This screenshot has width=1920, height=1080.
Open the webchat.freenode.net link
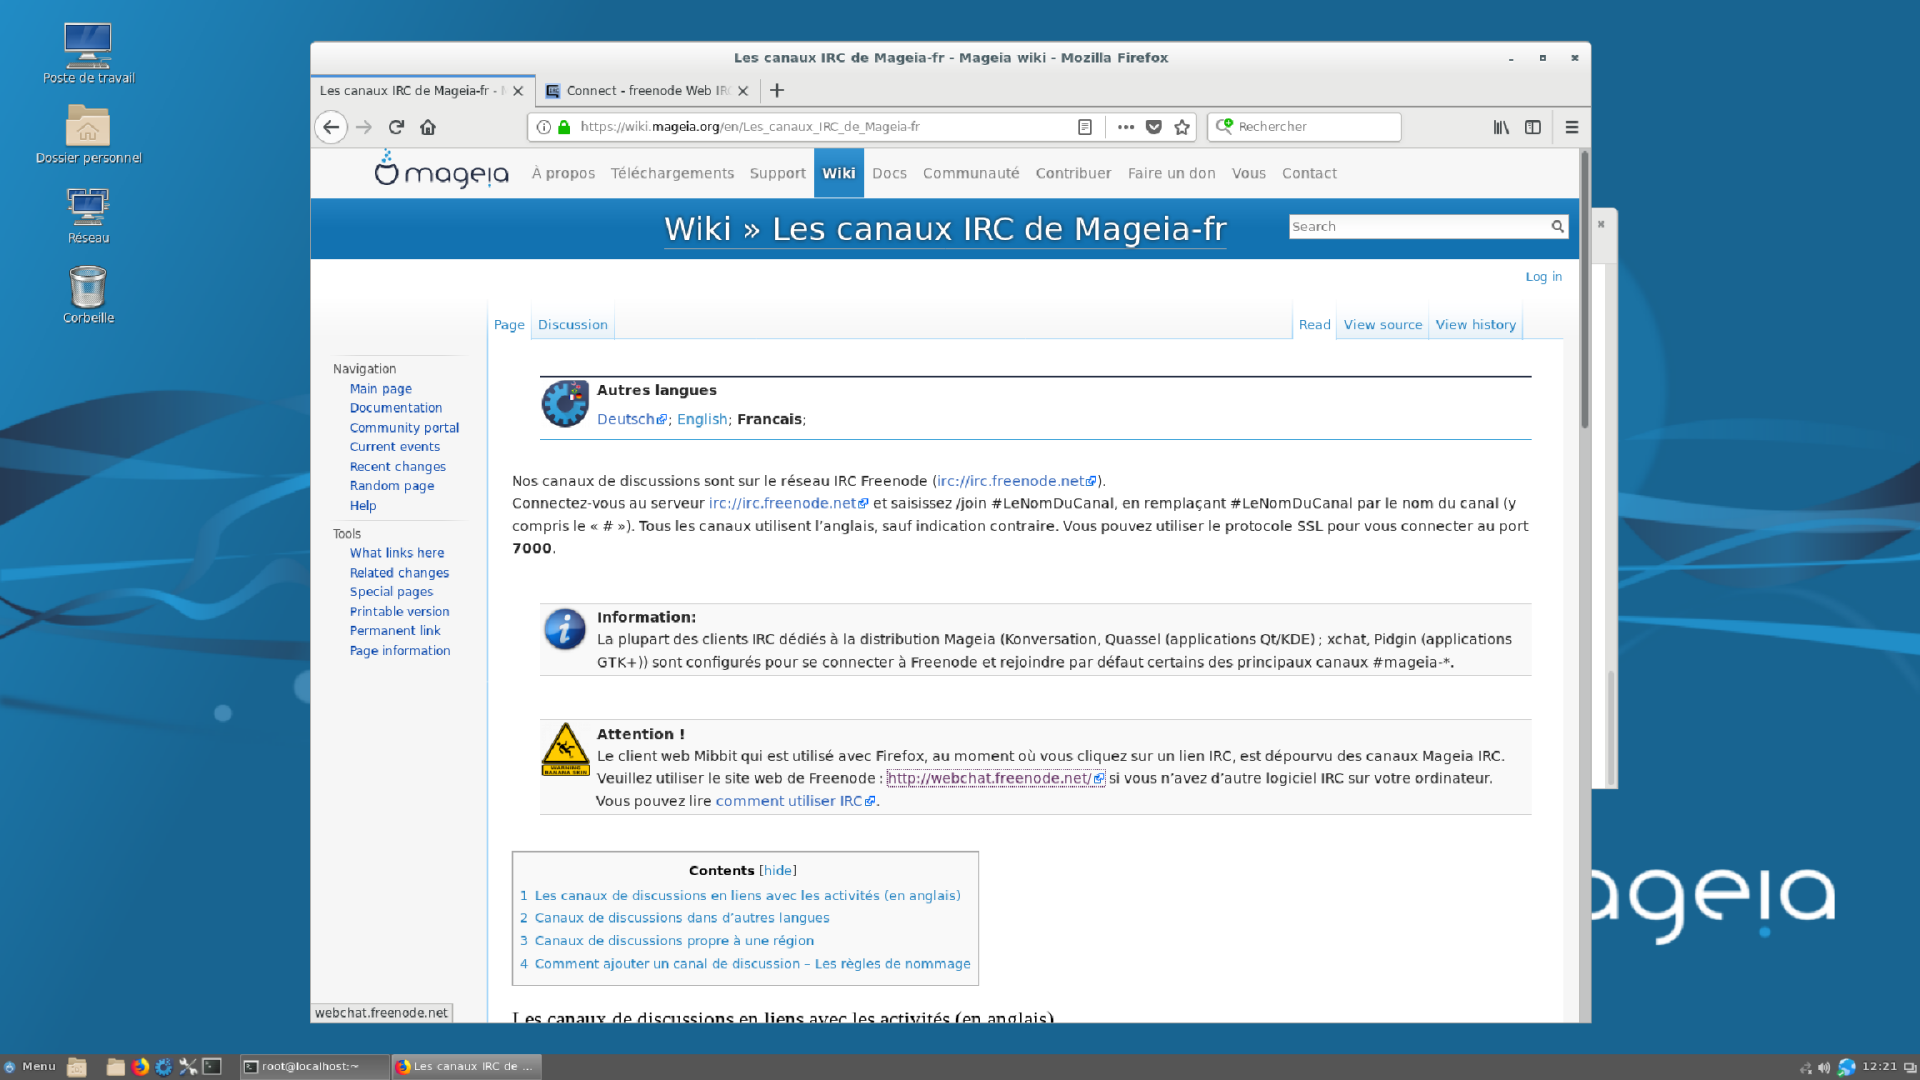click(x=995, y=778)
